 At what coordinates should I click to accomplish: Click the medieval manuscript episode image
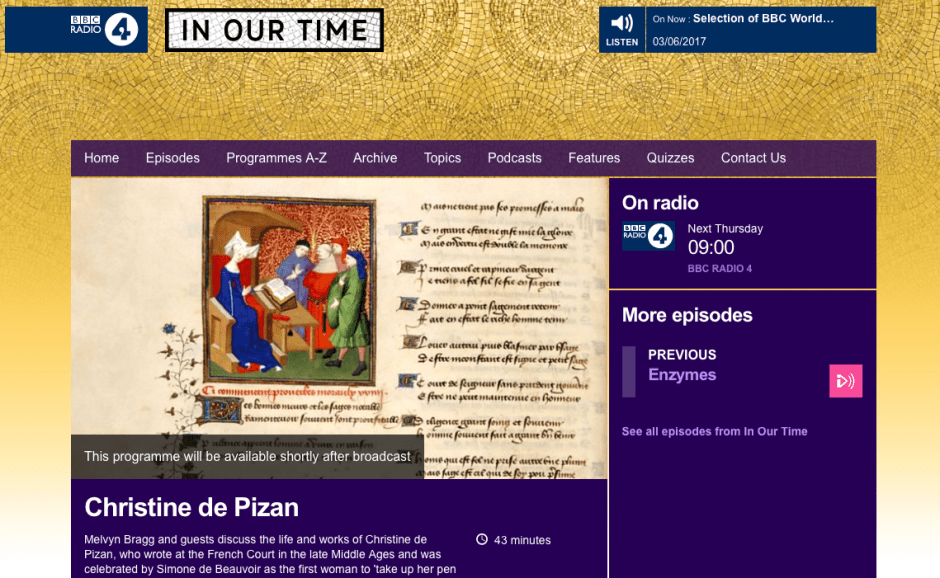[339, 310]
